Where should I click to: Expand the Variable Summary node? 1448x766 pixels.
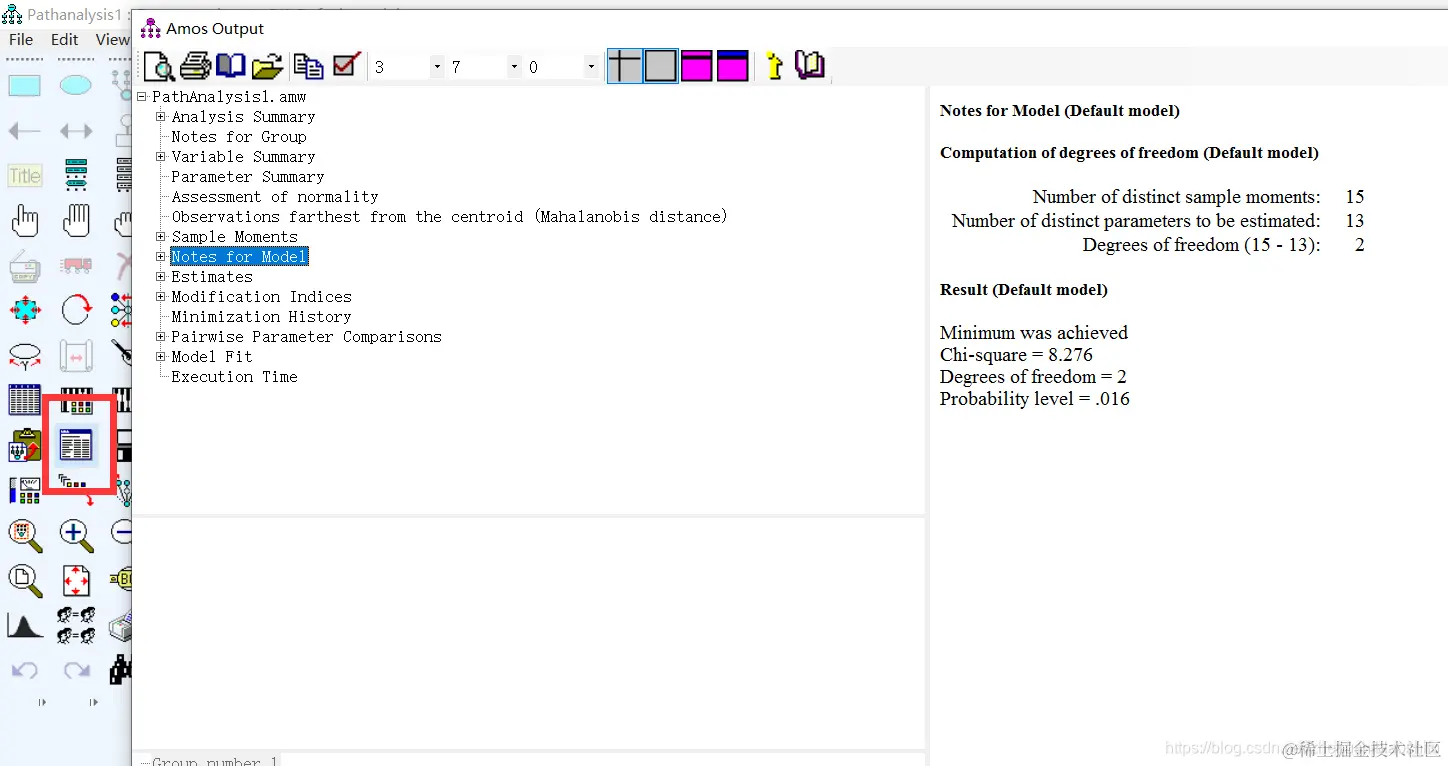click(160, 157)
